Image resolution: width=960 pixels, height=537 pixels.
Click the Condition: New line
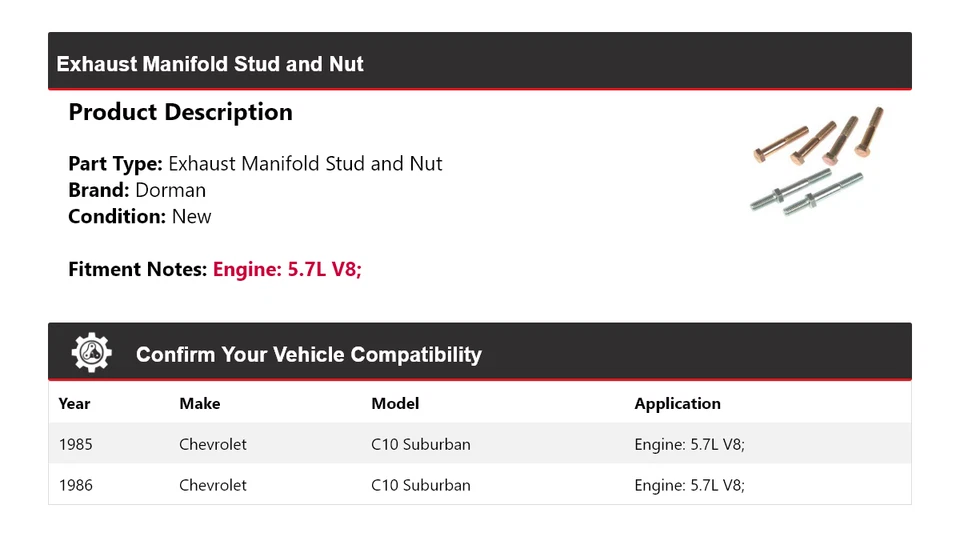coord(140,216)
